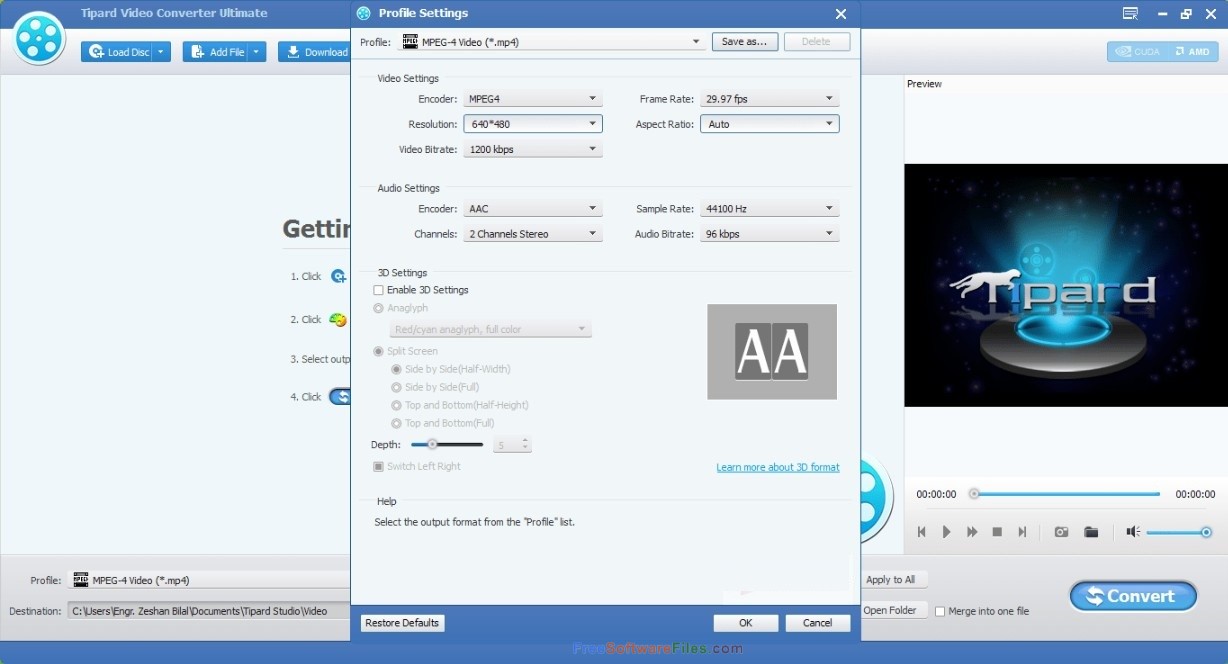Click the Save as... button
This screenshot has height=664, width=1228.
click(x=745, y=42)
